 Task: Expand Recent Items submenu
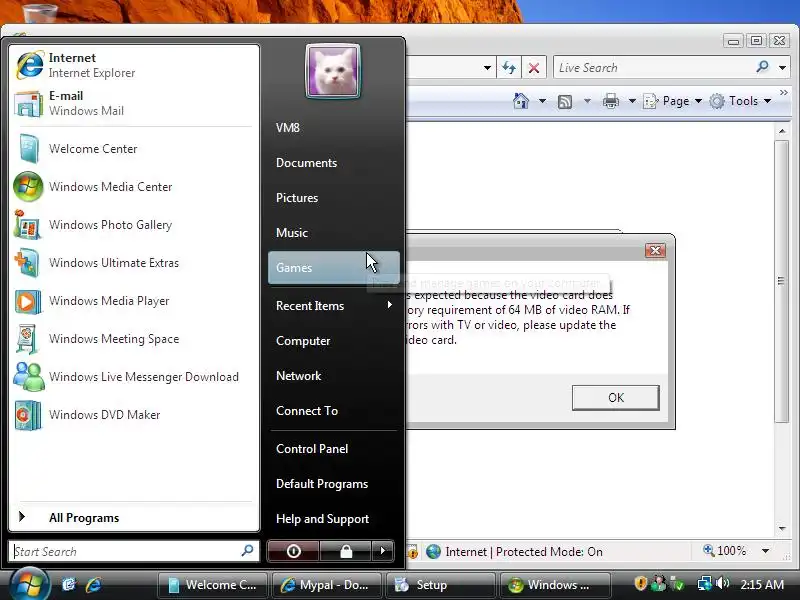333,306
